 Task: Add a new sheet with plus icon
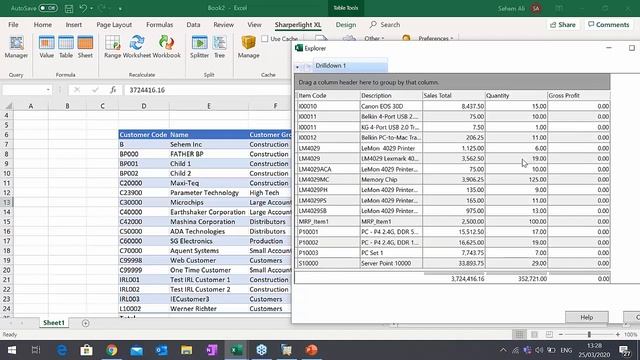point(85,323)
